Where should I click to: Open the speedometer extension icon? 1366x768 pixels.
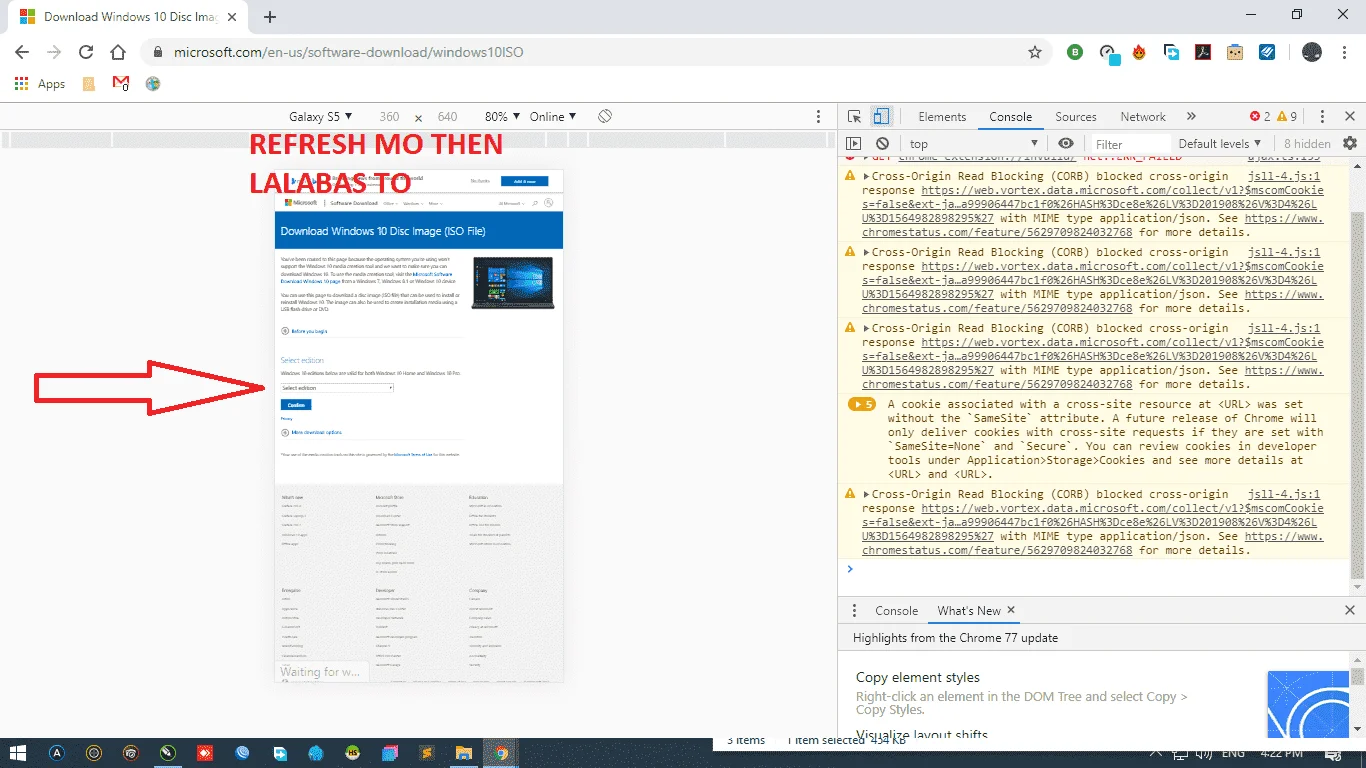tap(1108, 53)
